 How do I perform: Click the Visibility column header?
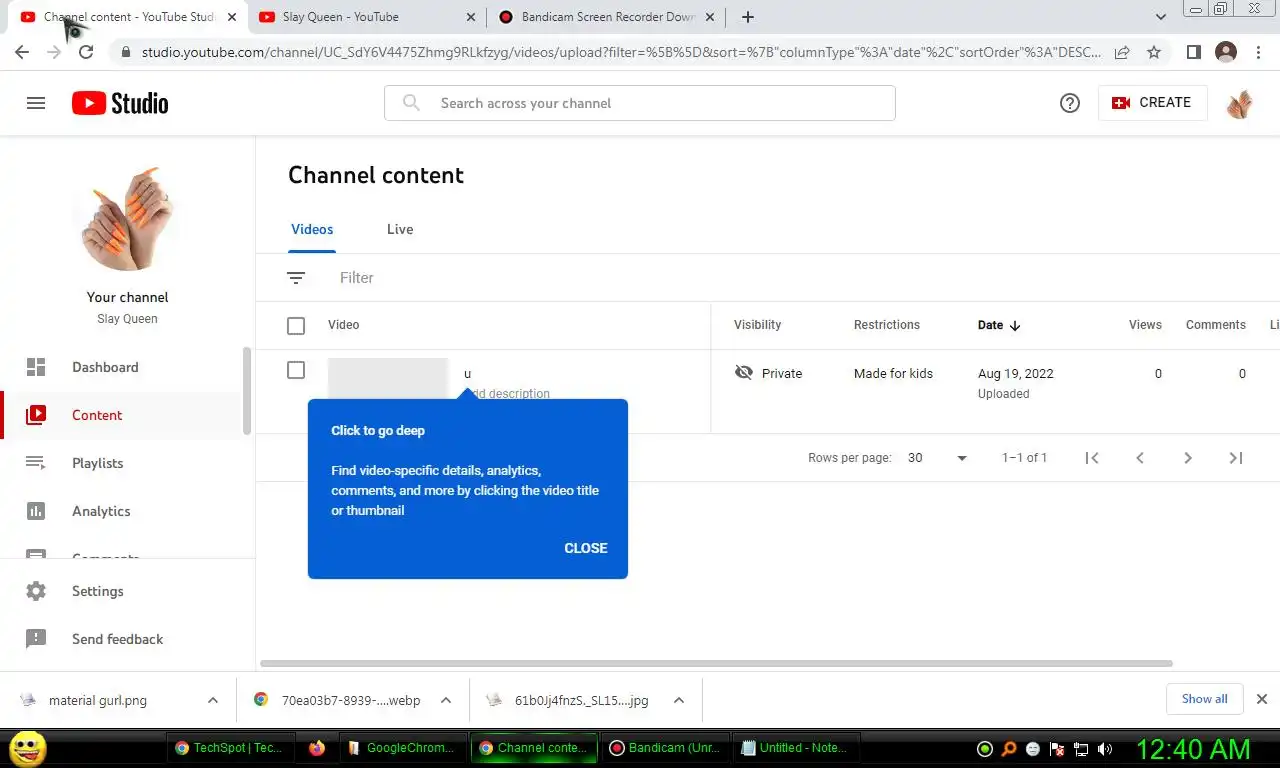point(757,325)
